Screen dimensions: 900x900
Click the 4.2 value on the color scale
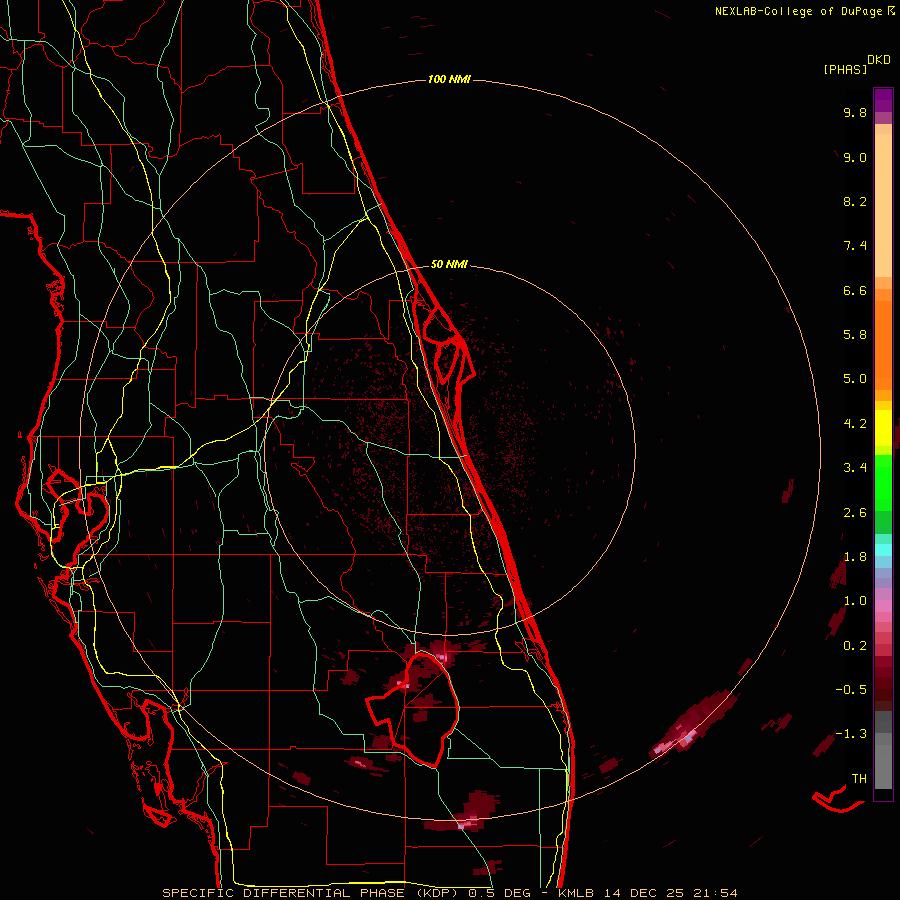(855, 424)
